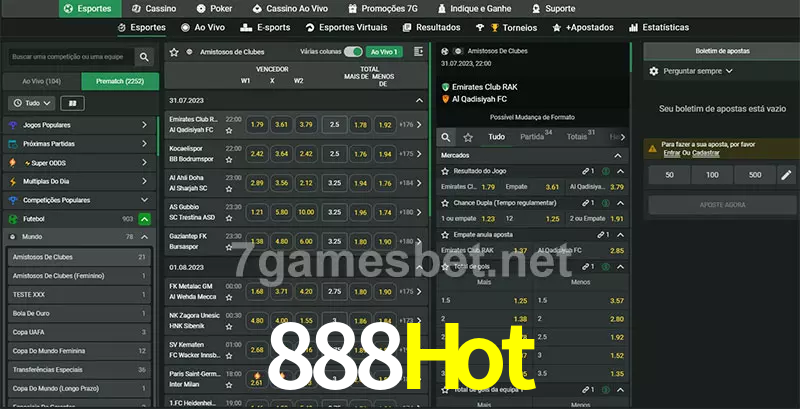Collapse the Futebol sport section
The image size is (800, 409).
[144, 218]
